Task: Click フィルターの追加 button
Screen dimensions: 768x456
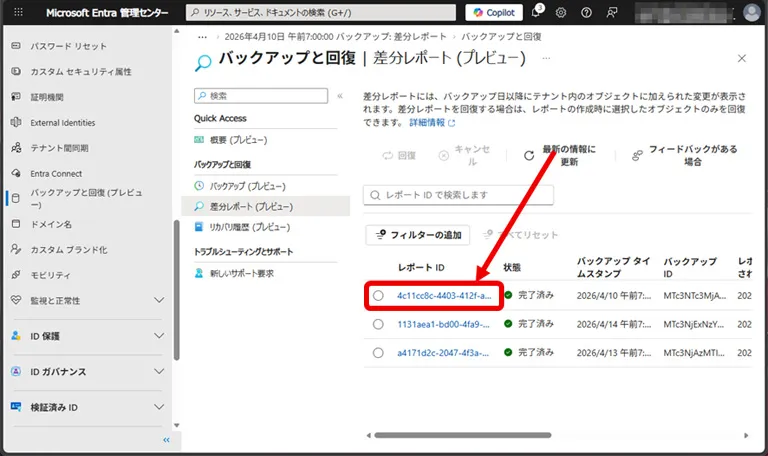Action: coord(418,235)
